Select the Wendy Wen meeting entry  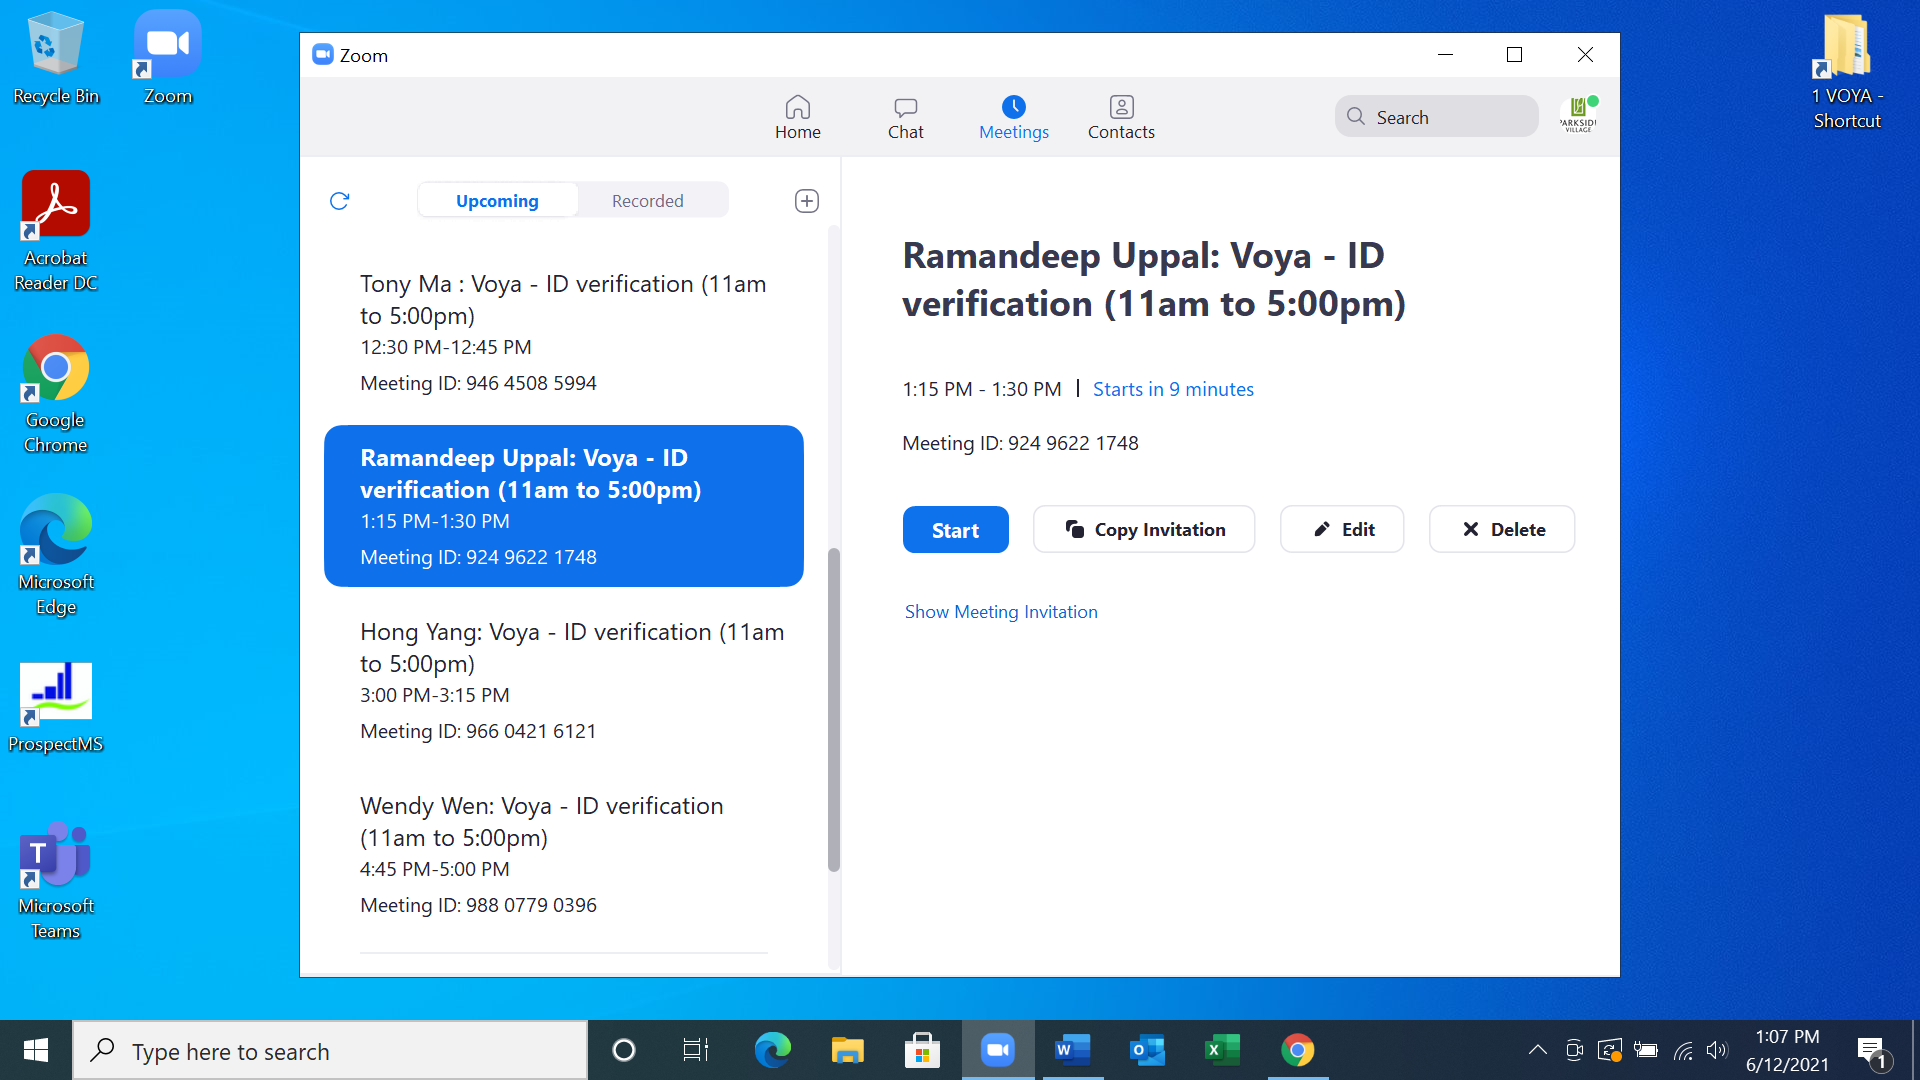pyautogui.click(x=564, y=854)
